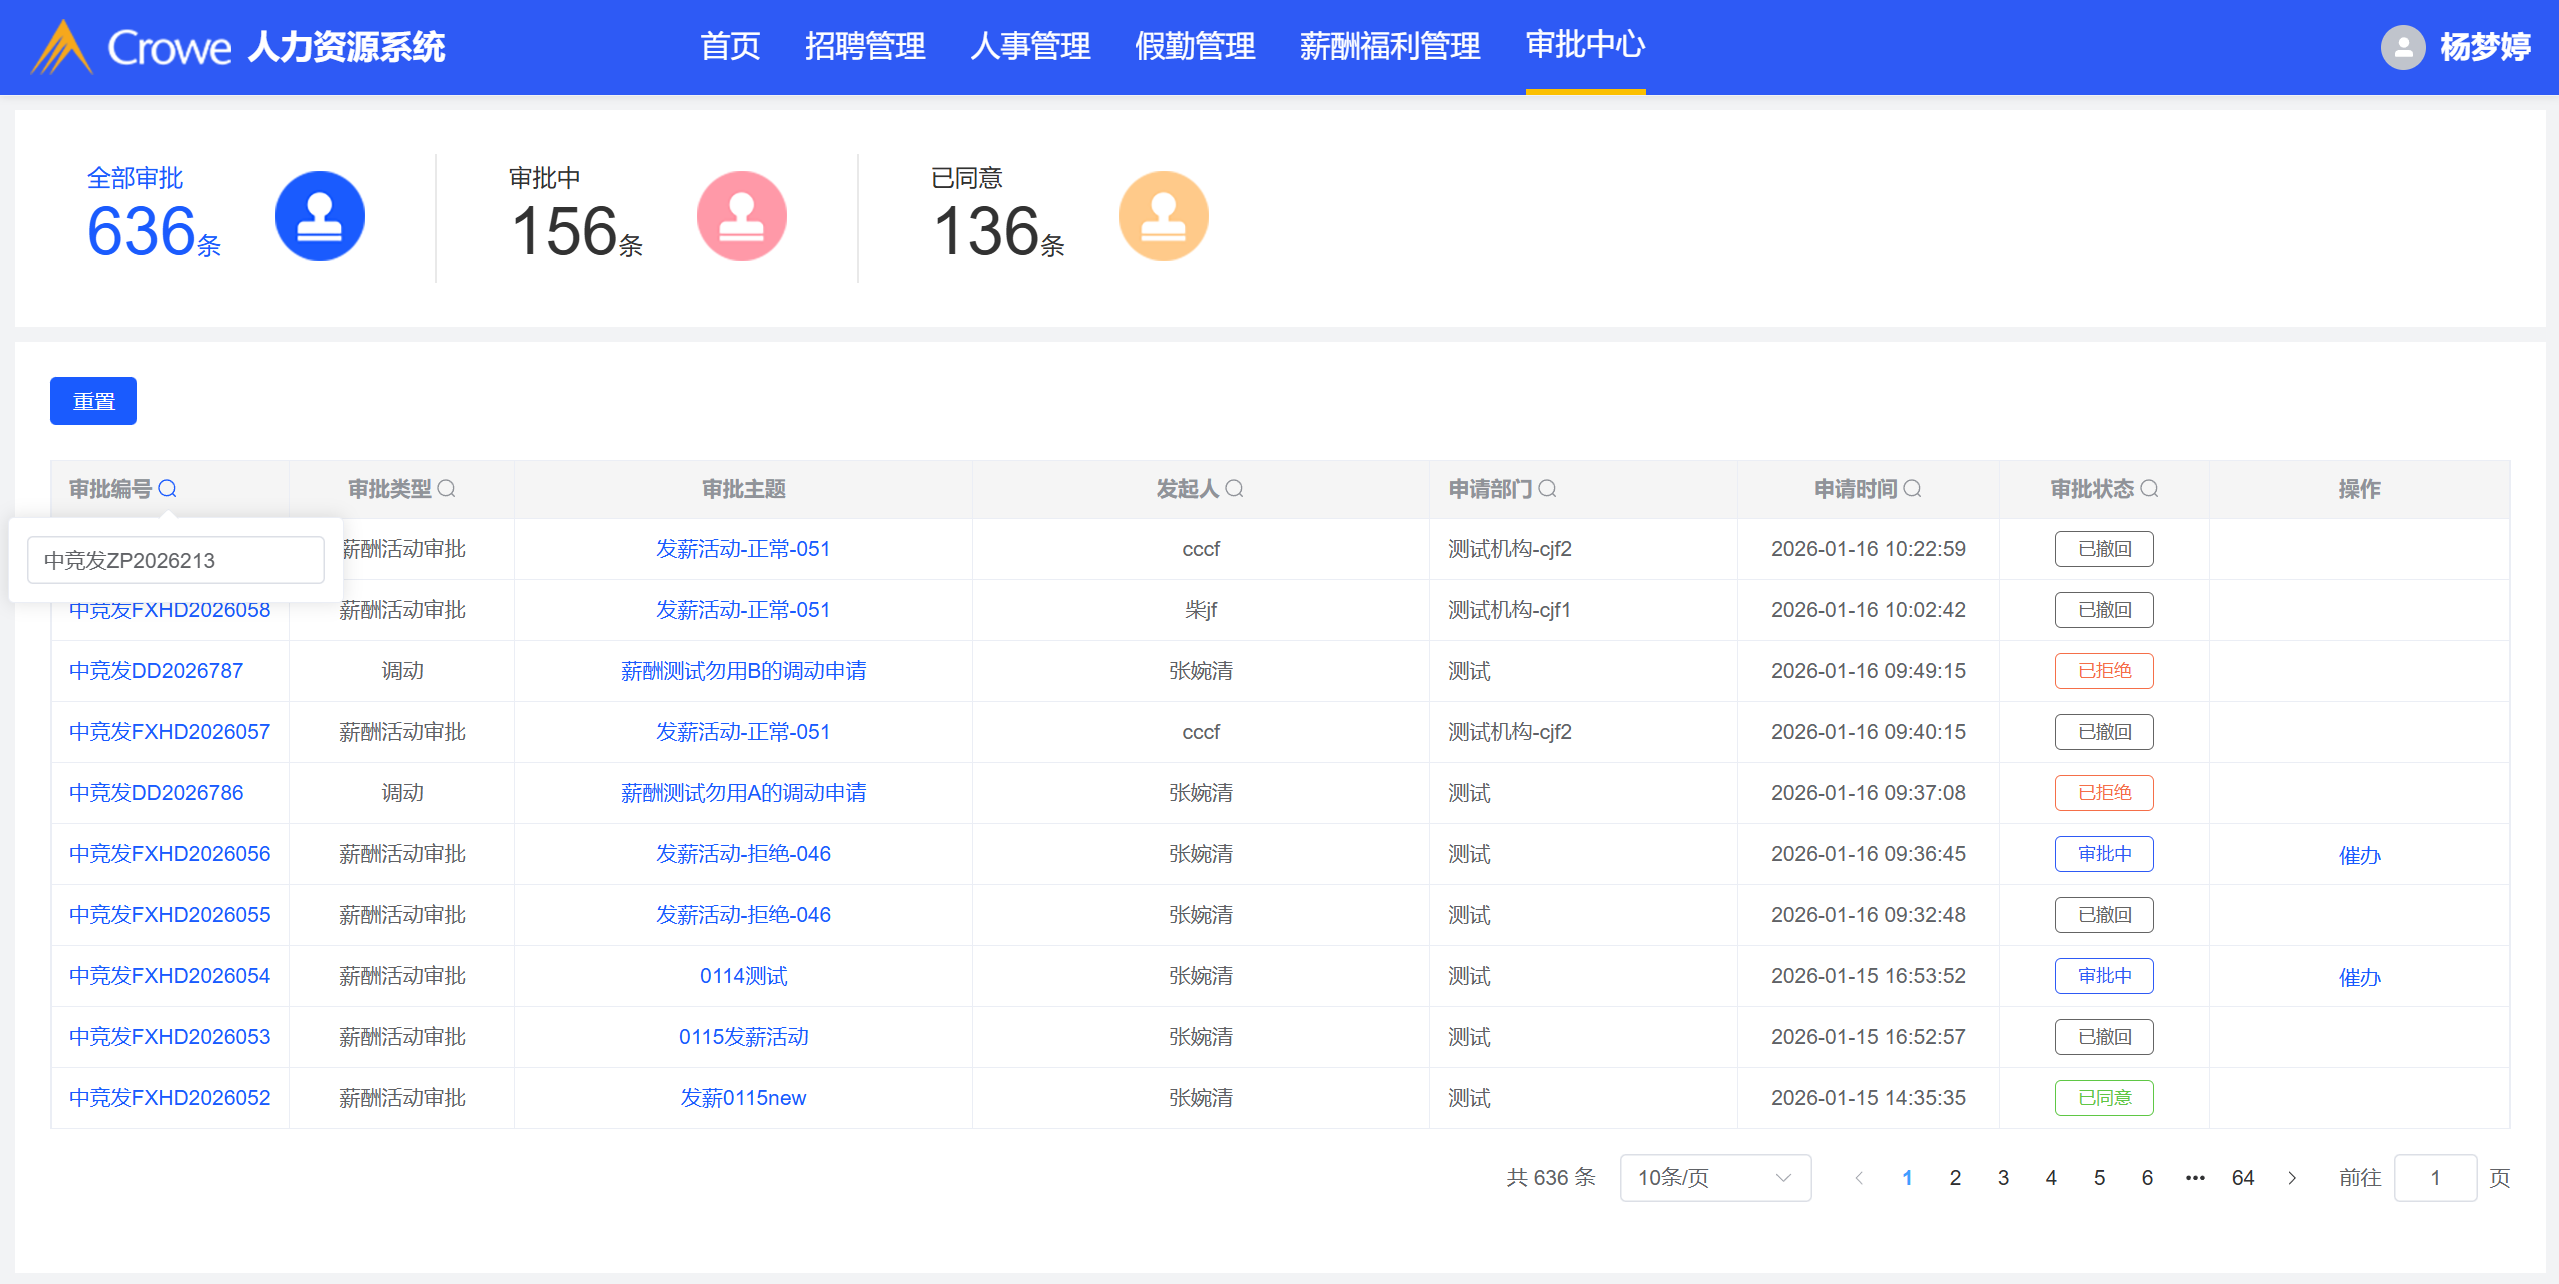The height and width of the screenshot is (1284, 2559).
Task: Click the user avatar icon beside 杨梦婷
Action: tap(2402, 47)
